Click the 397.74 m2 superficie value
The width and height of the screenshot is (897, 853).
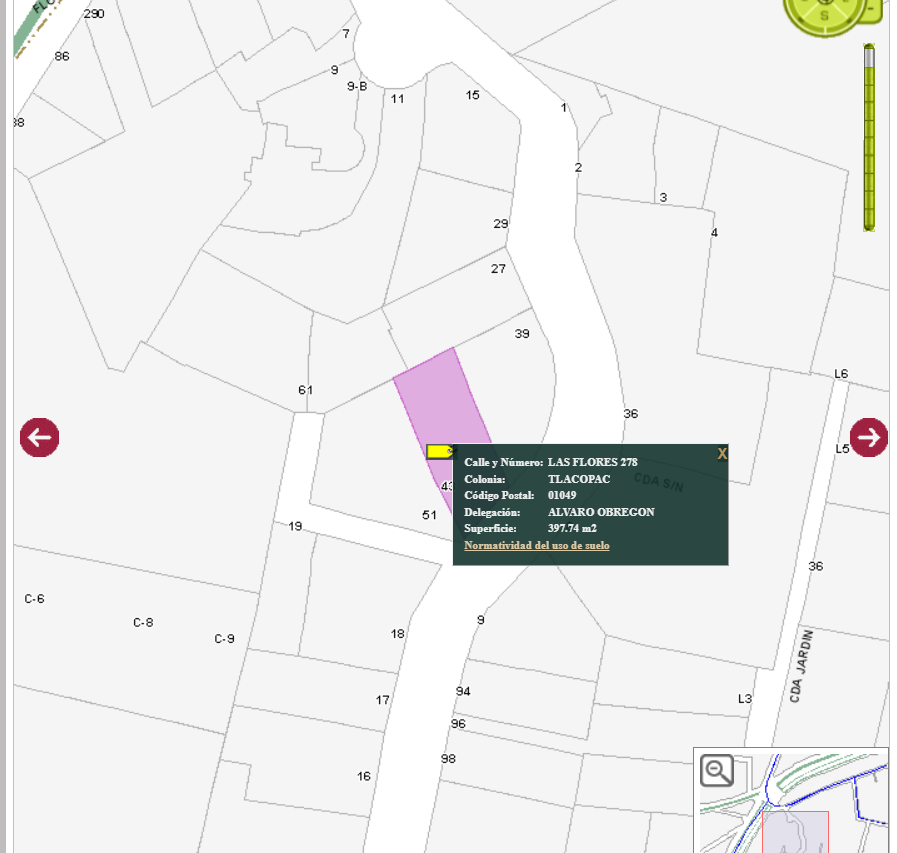point(572,528)
